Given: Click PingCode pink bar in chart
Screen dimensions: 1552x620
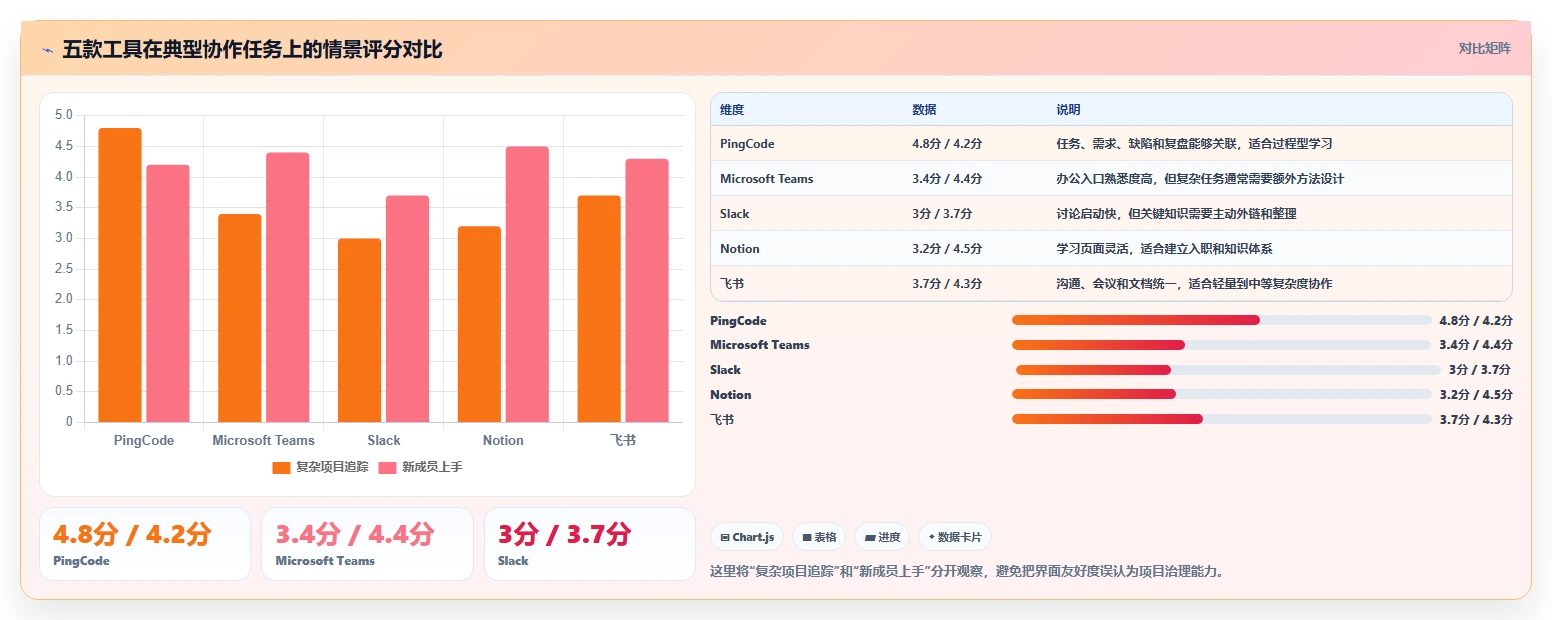Looking at the screenshot, I should [168, 293].
